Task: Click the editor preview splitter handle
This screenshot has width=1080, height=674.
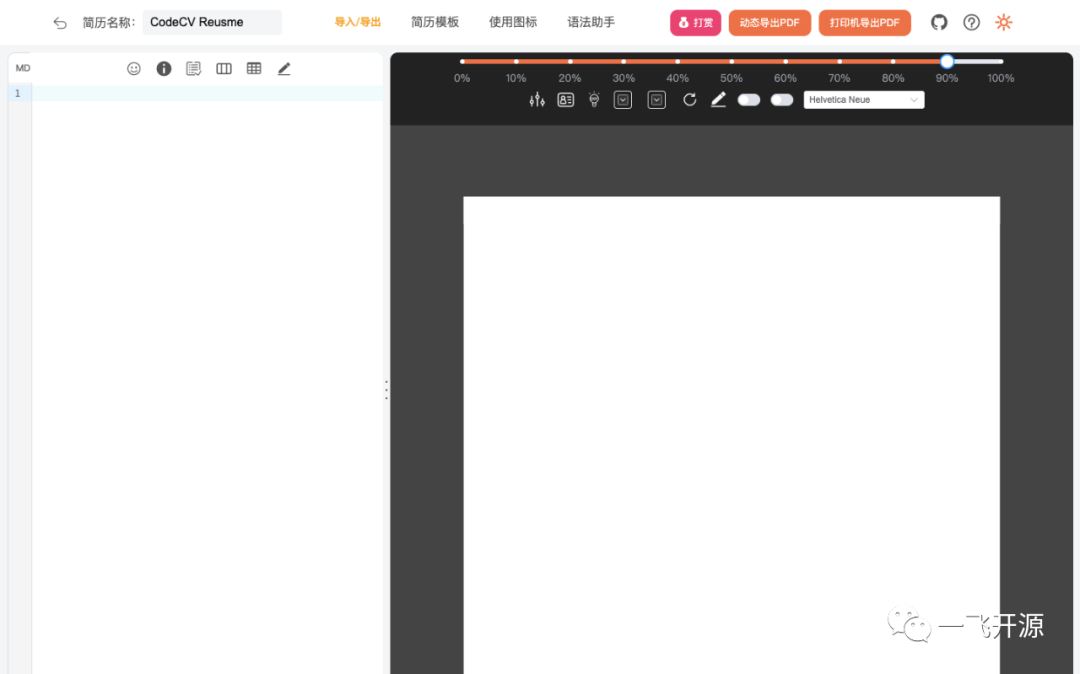Action: 386,390
